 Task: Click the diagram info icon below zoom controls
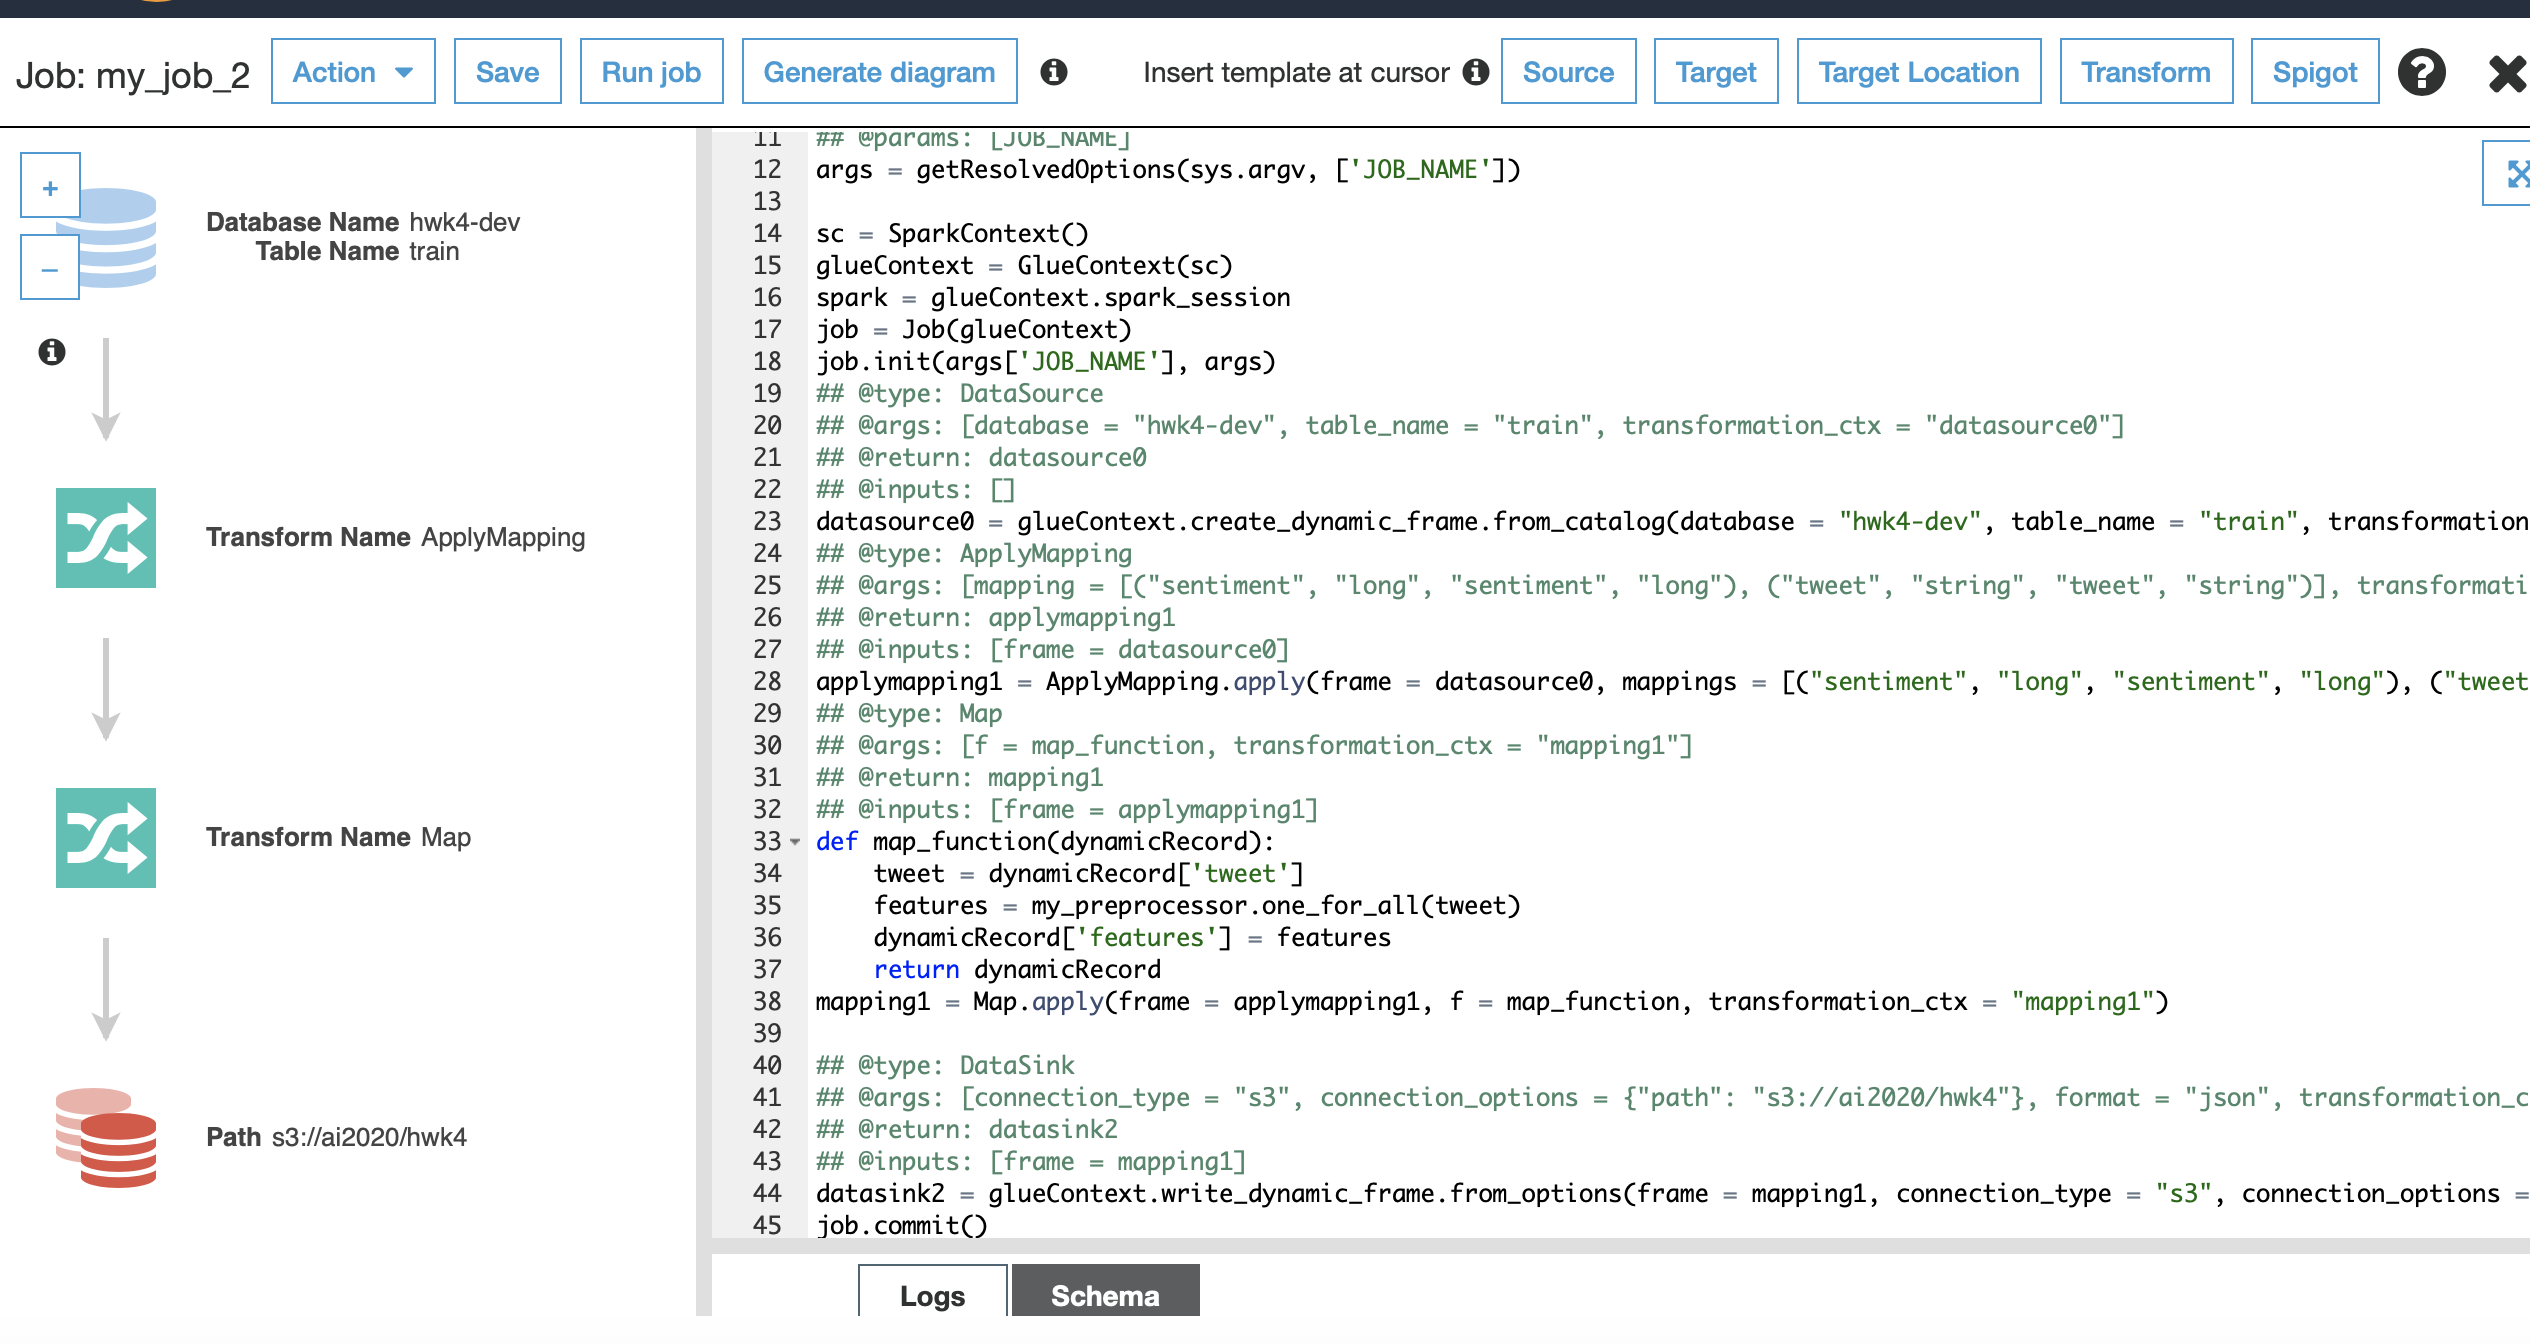51,352
